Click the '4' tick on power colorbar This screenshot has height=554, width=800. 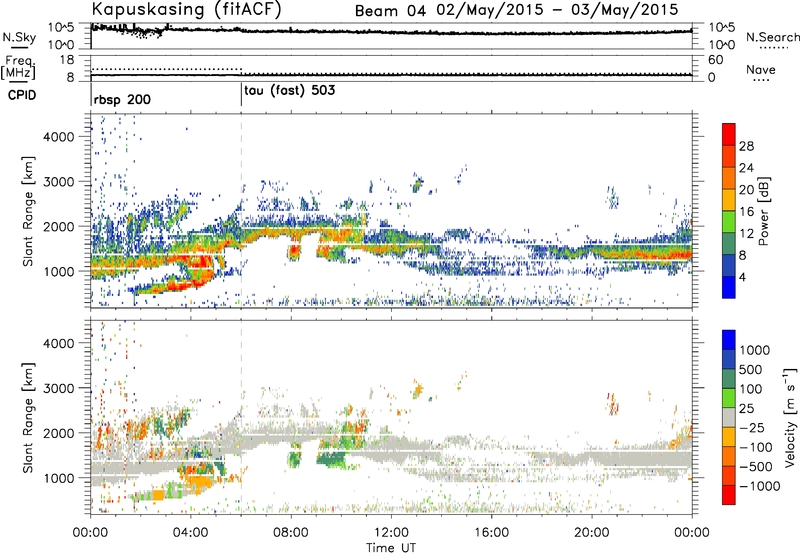[x=743, y=277]
